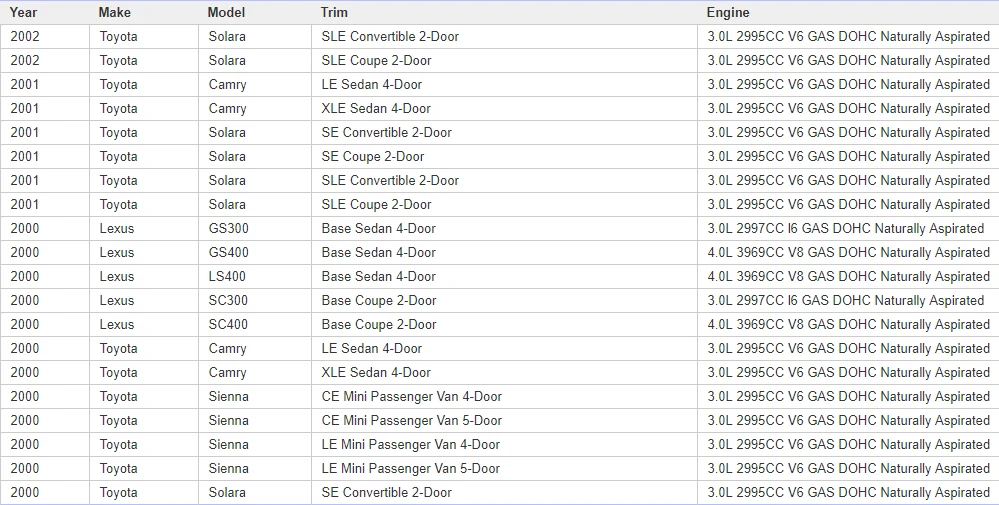Select the LE Mini Passenger Van 5-Door cell

coord(505,469)
